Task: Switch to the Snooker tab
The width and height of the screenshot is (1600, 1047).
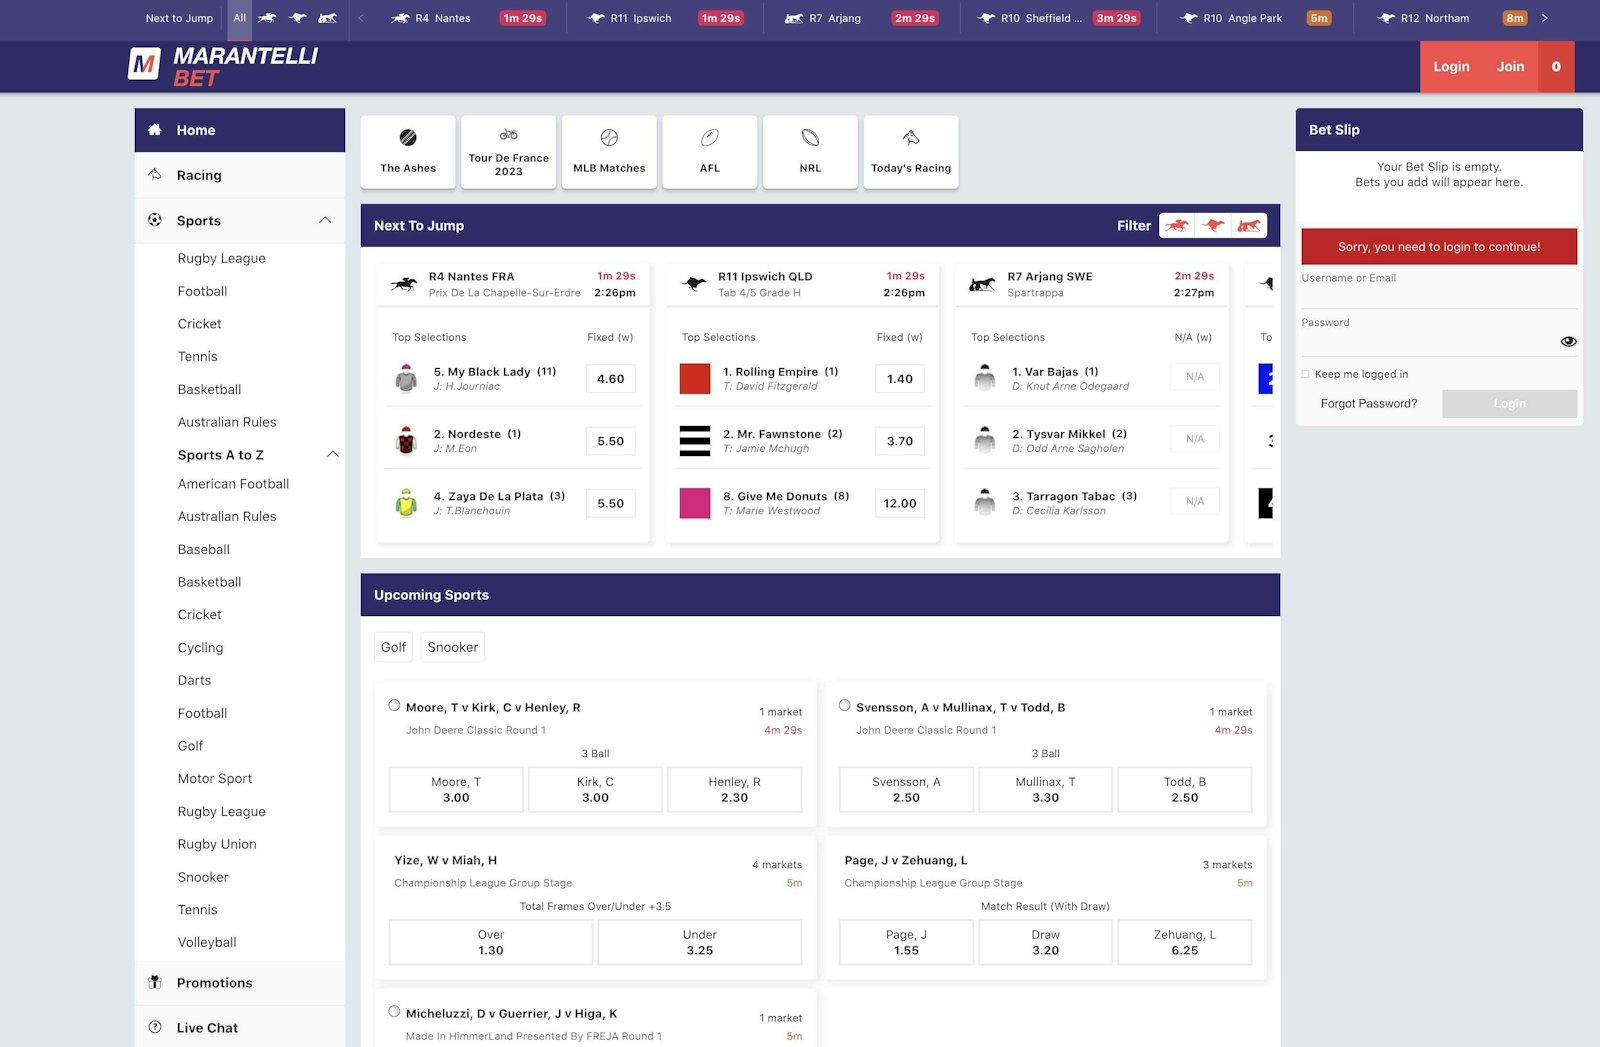Action: (x=452, y=646)
